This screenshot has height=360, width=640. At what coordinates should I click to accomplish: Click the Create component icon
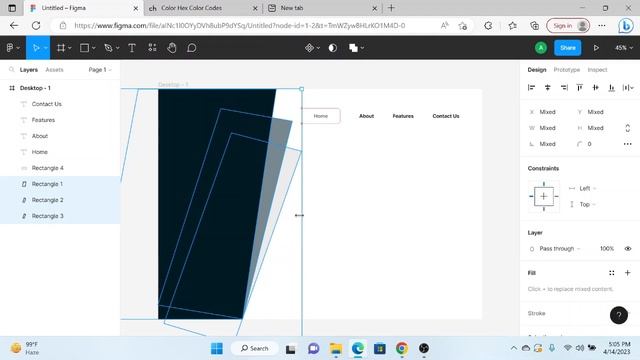(x=309, y=48)
